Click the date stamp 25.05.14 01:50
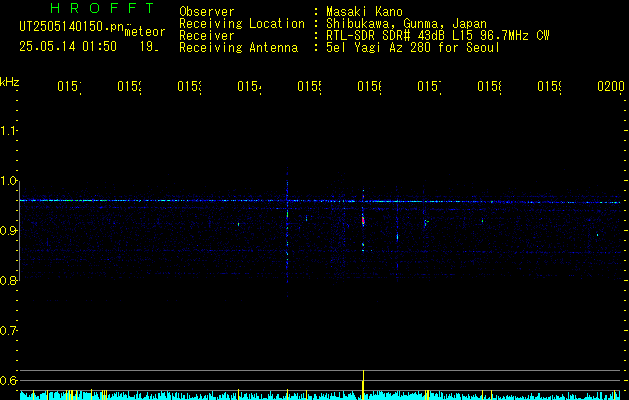This screenshot has height=400, width=629. (x=68, y=47)
